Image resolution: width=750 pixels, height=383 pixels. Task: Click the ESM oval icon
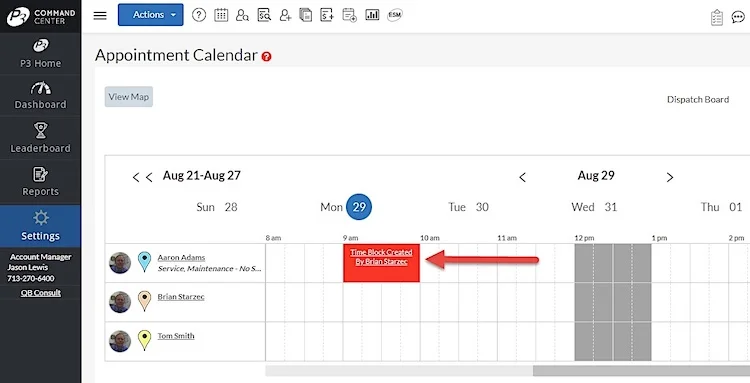click(395, 15)
